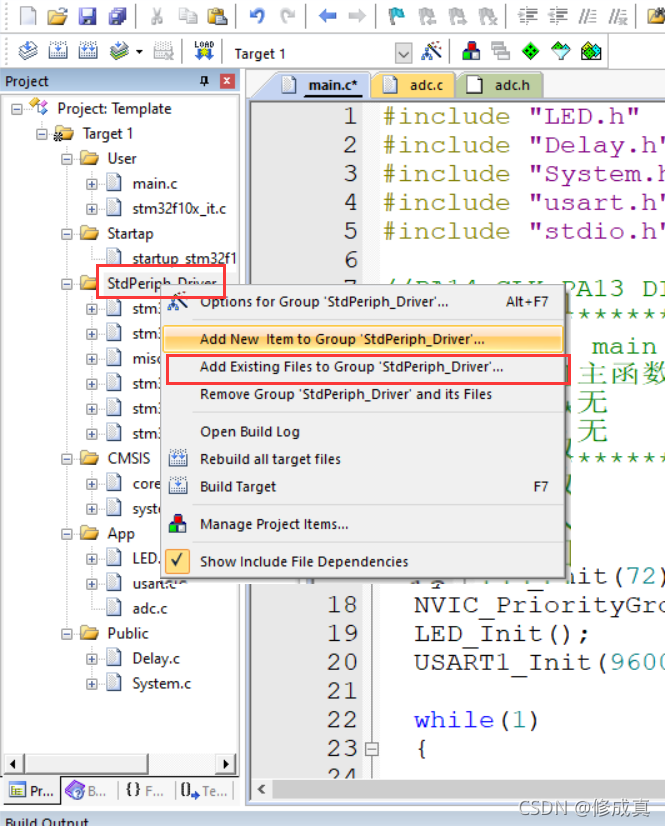Collapse the Target 1 tree node
The height and width of the screenshot is (826, 665).
[x=42, y=134]
